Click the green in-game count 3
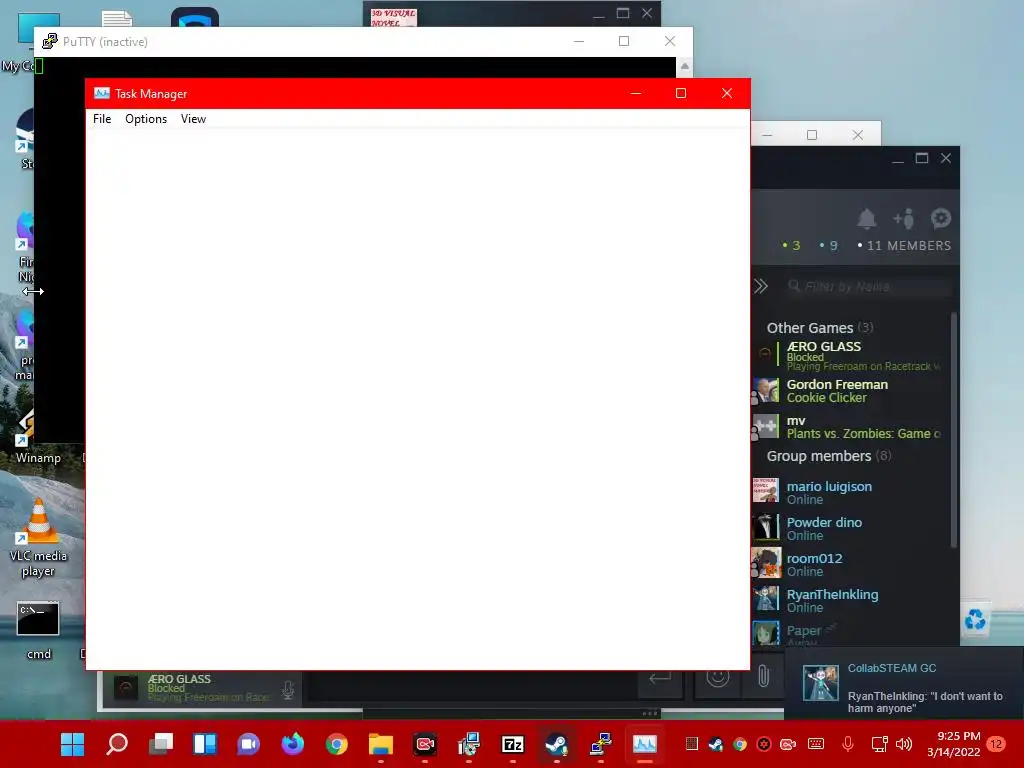The width and height of the screenshot is (1024, 768). click(792, 246)
